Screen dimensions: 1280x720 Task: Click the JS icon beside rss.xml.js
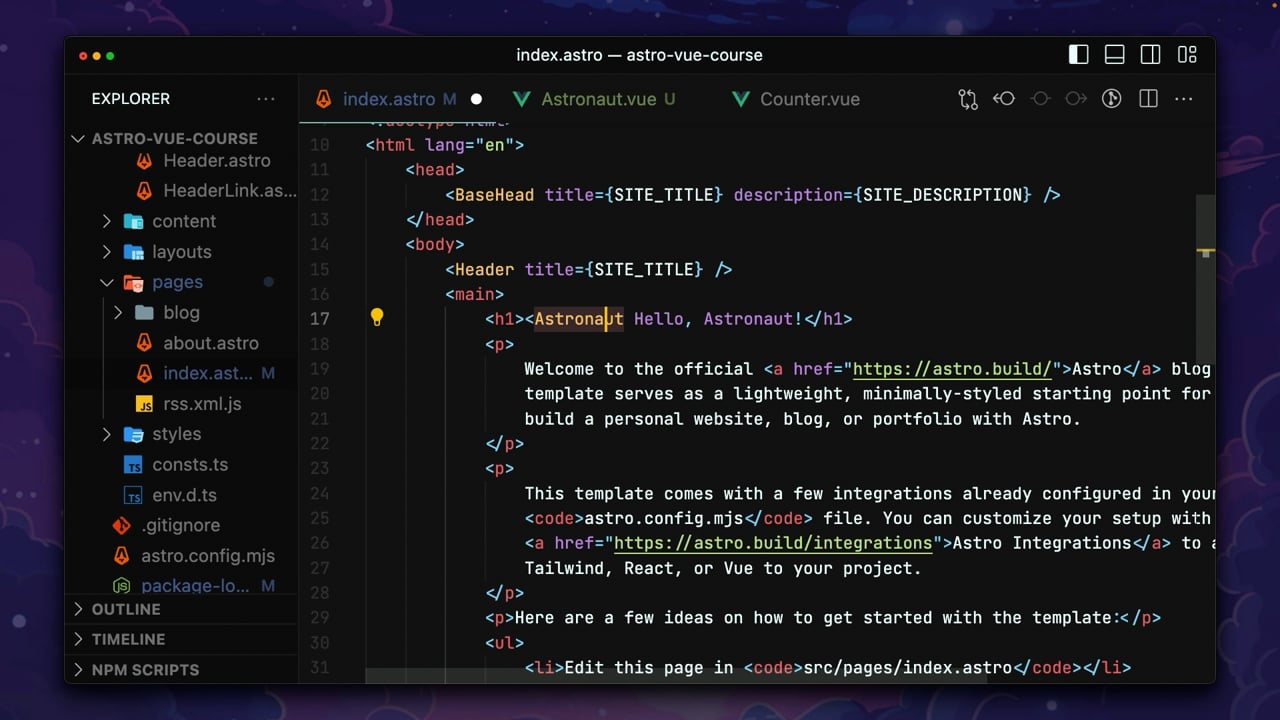coord(145,404)
